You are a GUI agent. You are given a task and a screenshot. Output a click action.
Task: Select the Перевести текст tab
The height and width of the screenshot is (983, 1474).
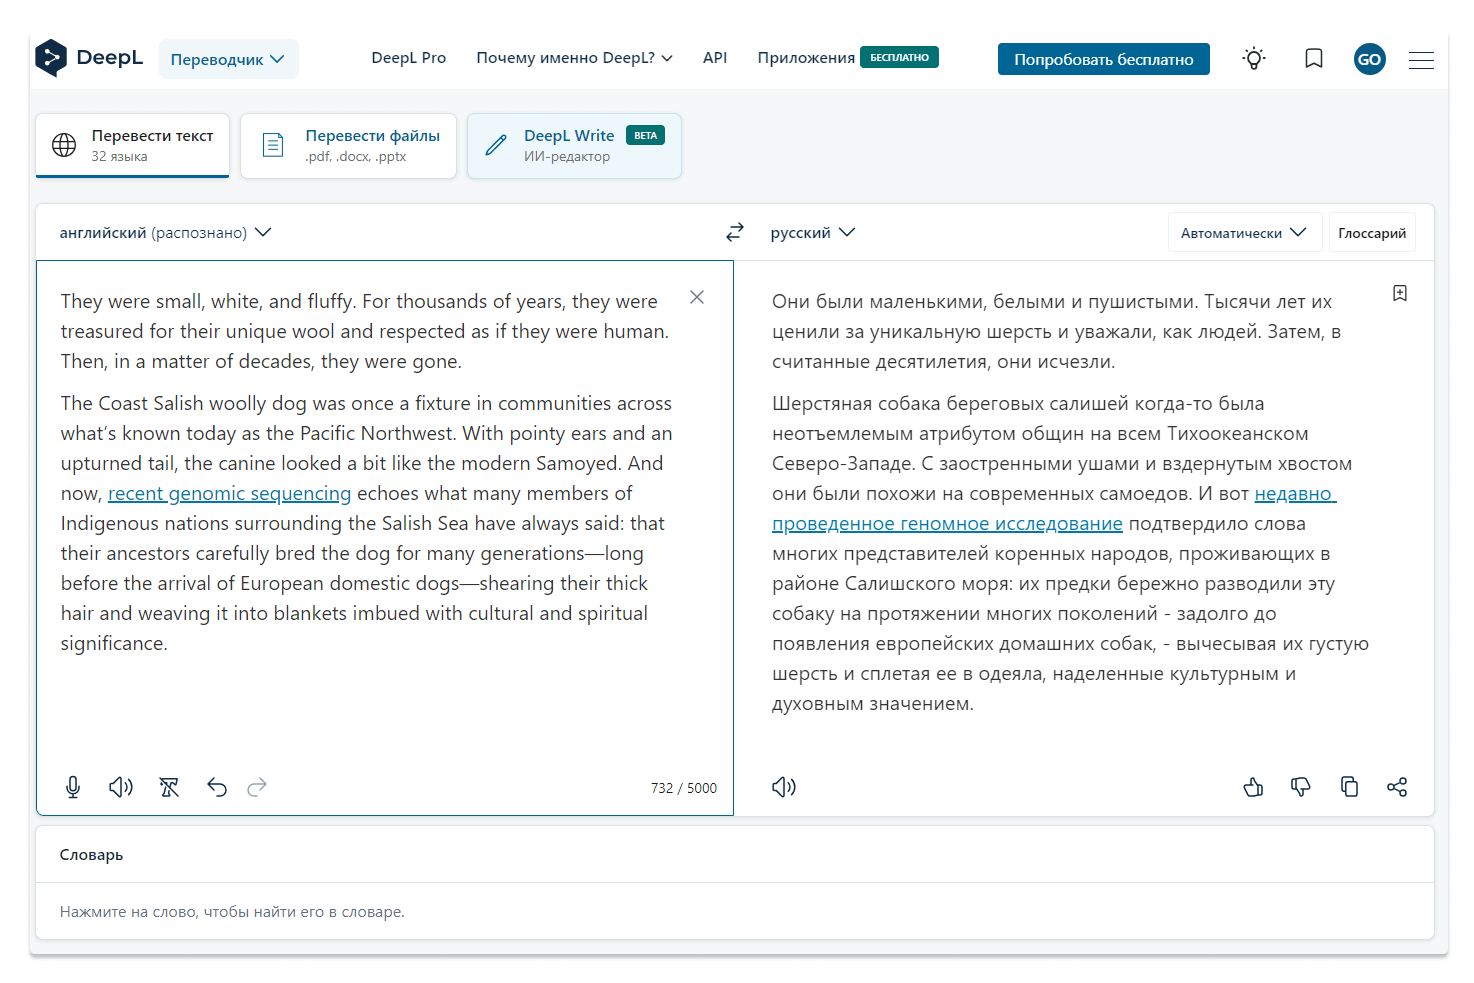pyautogui.click(x=132, y=145)
